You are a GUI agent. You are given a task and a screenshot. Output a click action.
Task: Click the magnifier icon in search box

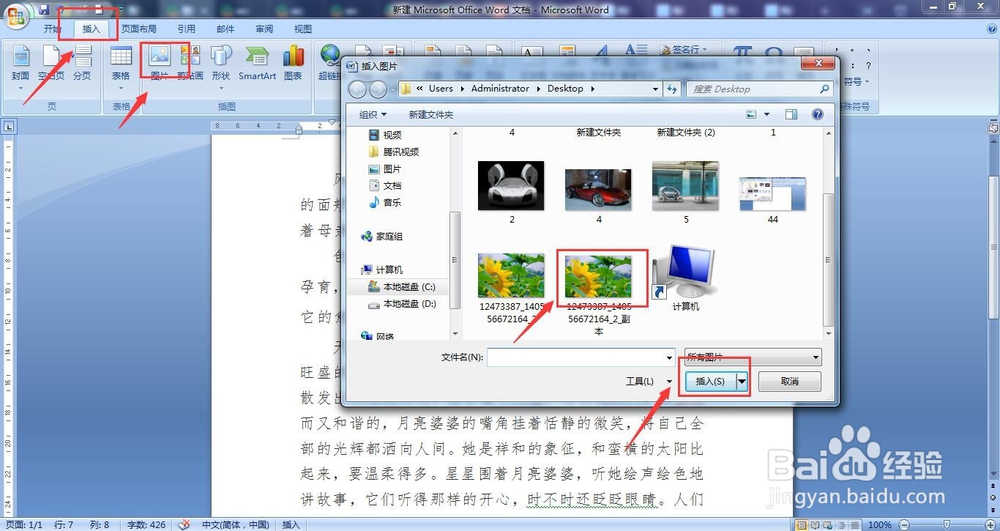(x=824, y=89)
